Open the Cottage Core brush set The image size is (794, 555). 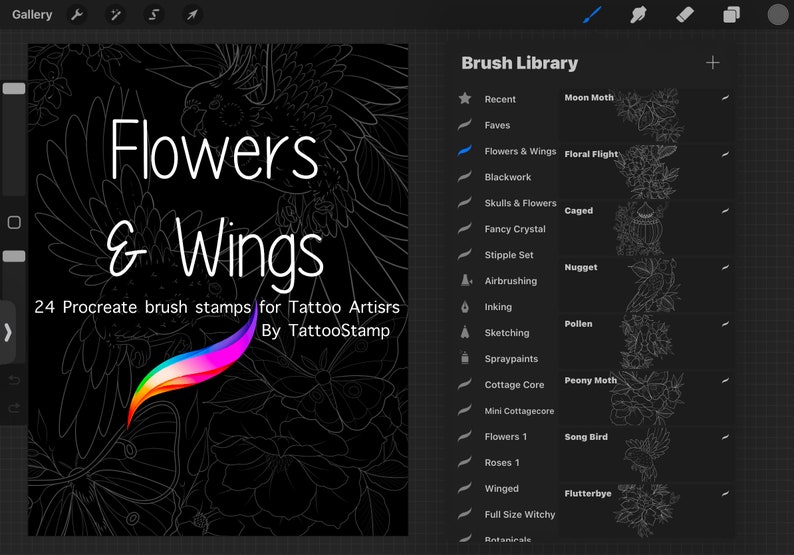pos(505,384)
